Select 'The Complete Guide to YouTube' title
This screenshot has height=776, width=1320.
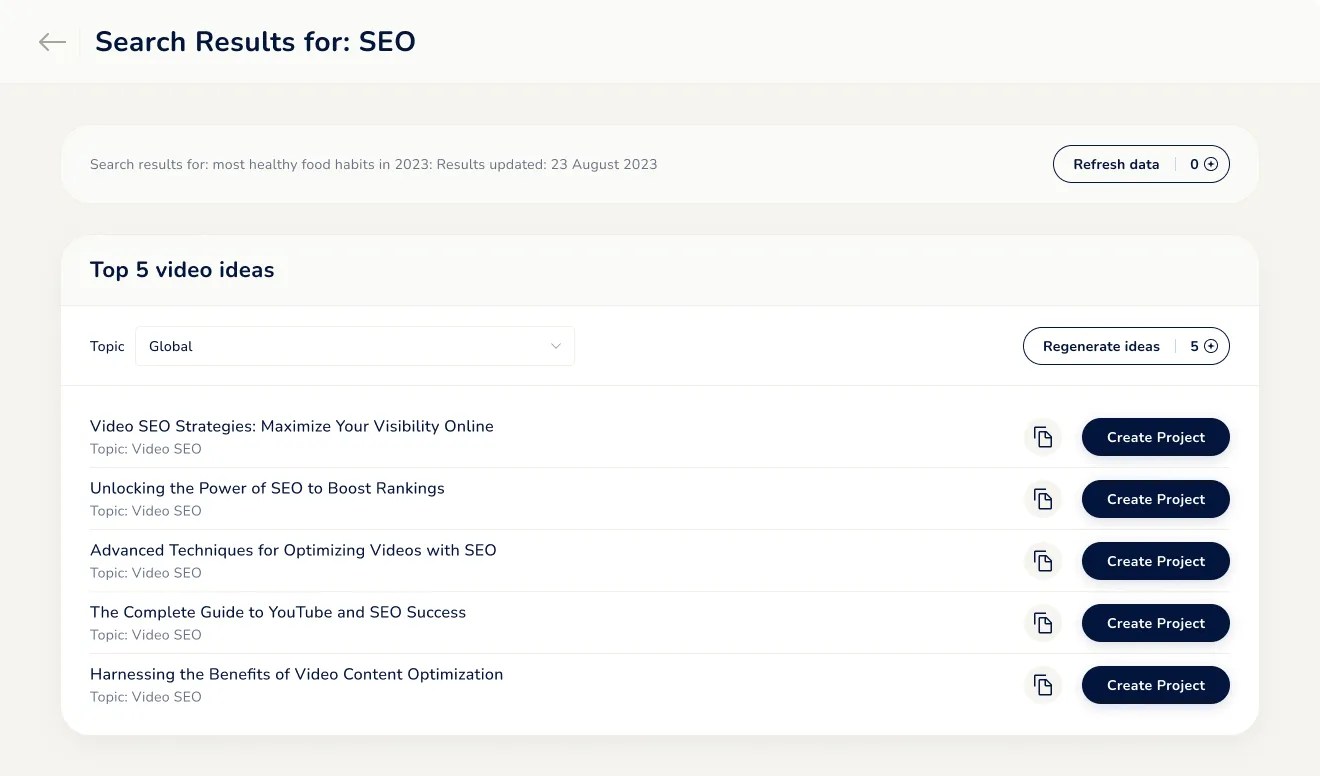[x=277, y=612]
